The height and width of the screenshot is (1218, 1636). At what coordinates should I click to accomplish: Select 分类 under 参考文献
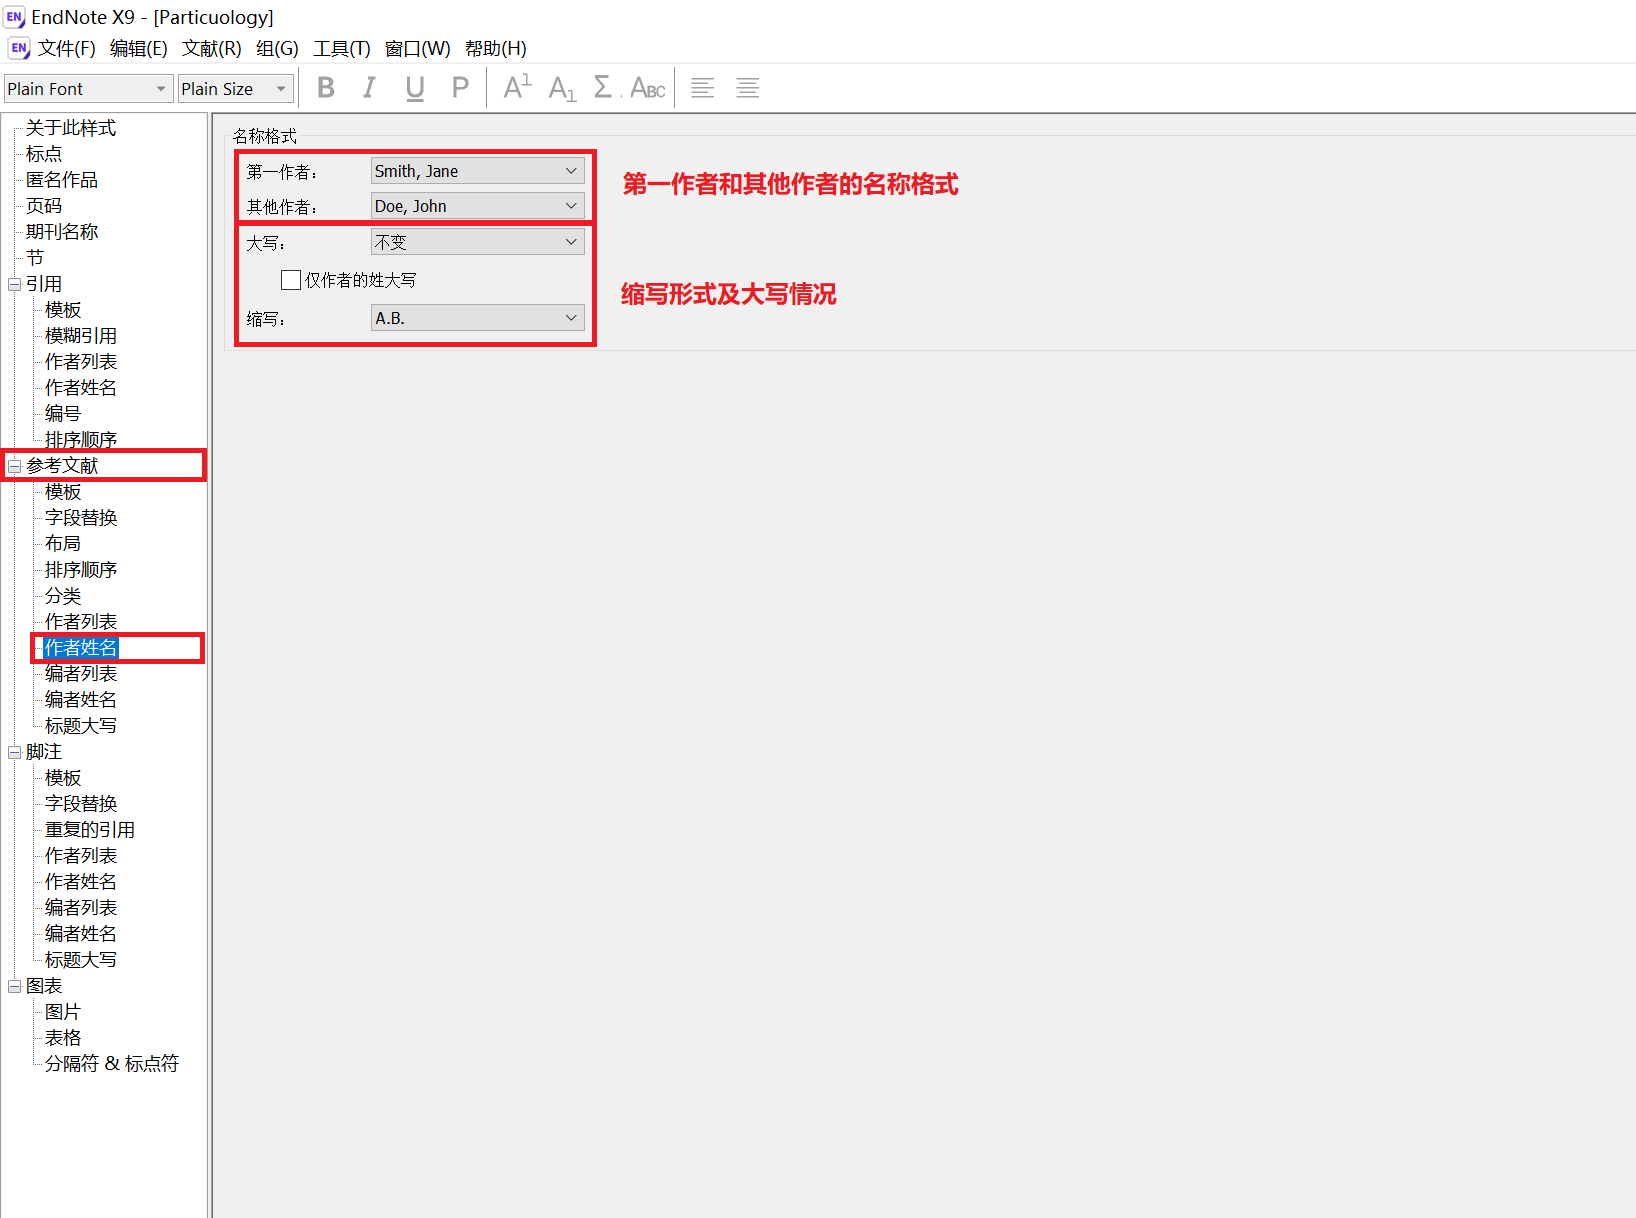pyautogui.click(x=63, y=596)
